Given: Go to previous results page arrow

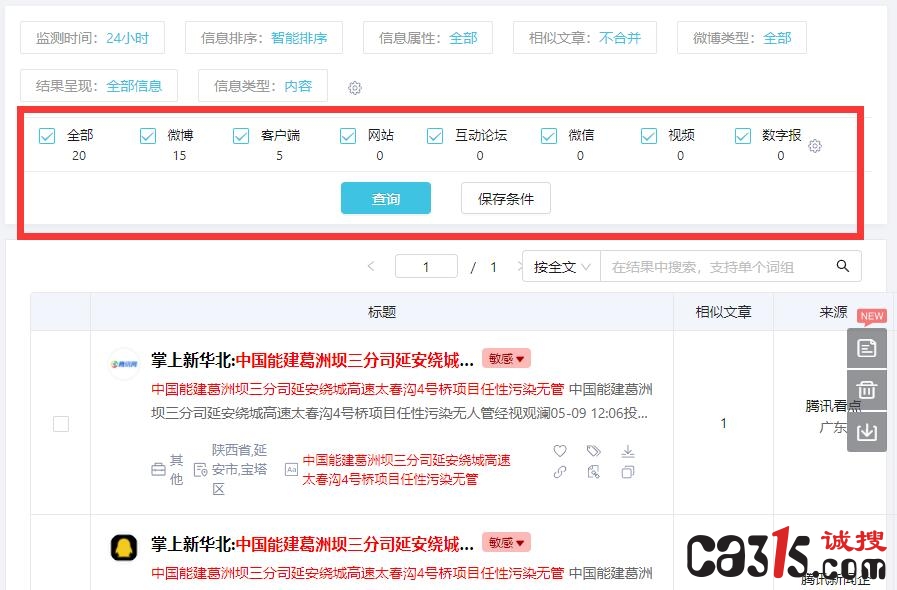Looking at the screenshot, I should pos(371,266).
